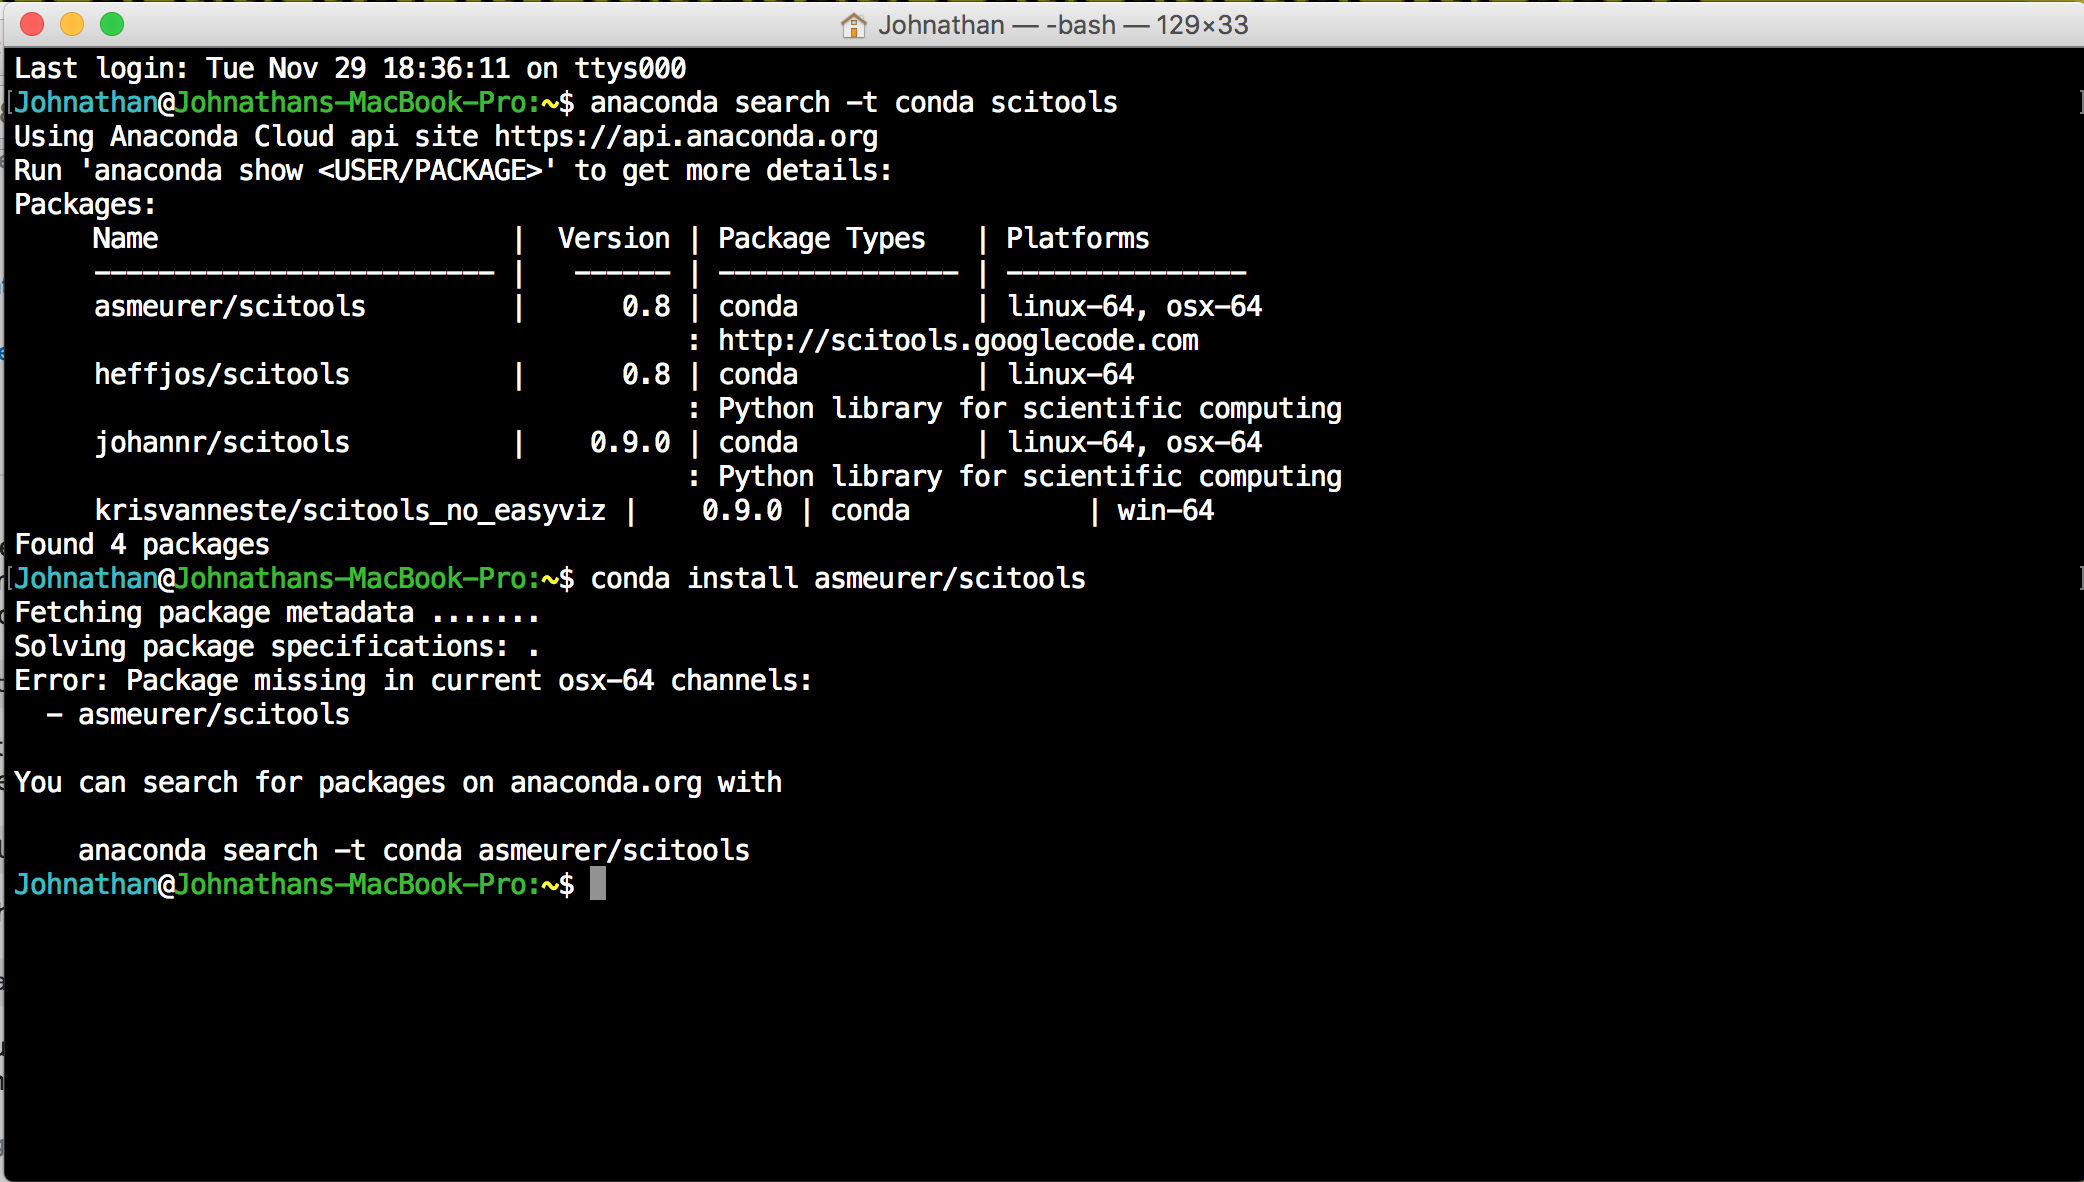Click the 'Platforms' column header

[1077, 238]
